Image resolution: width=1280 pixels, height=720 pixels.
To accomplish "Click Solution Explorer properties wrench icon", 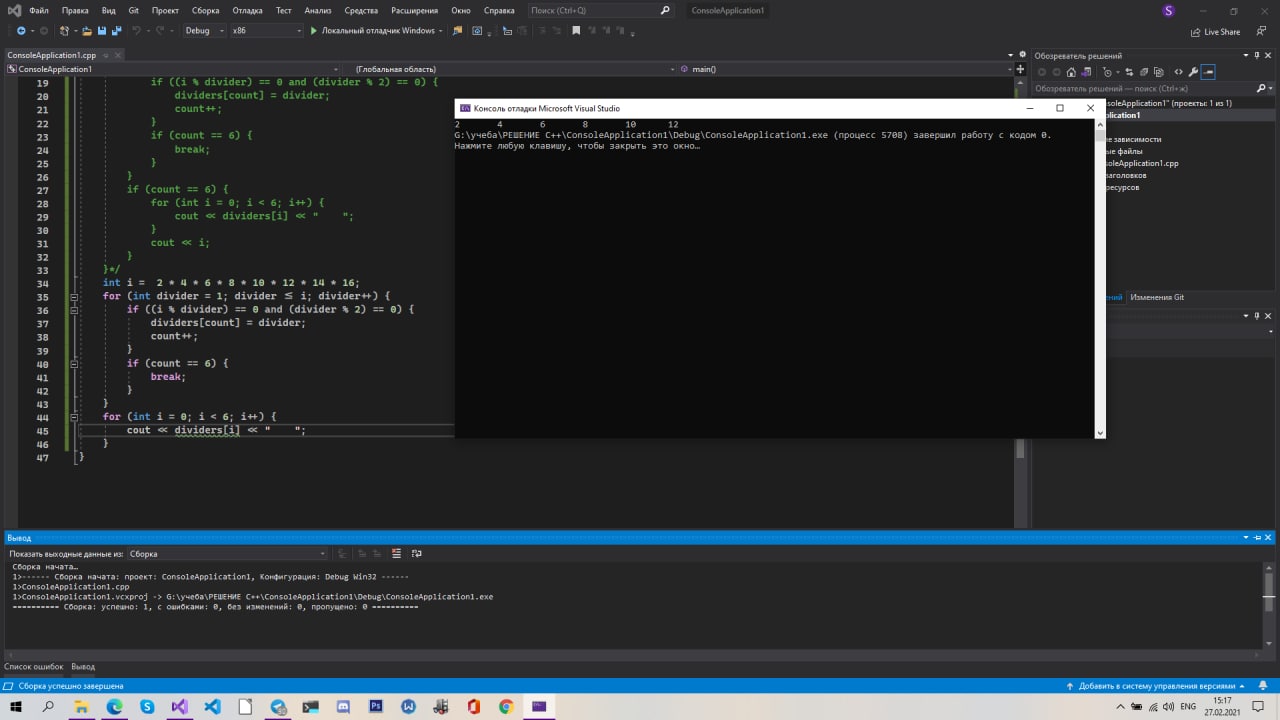I will pos(1193,72).
